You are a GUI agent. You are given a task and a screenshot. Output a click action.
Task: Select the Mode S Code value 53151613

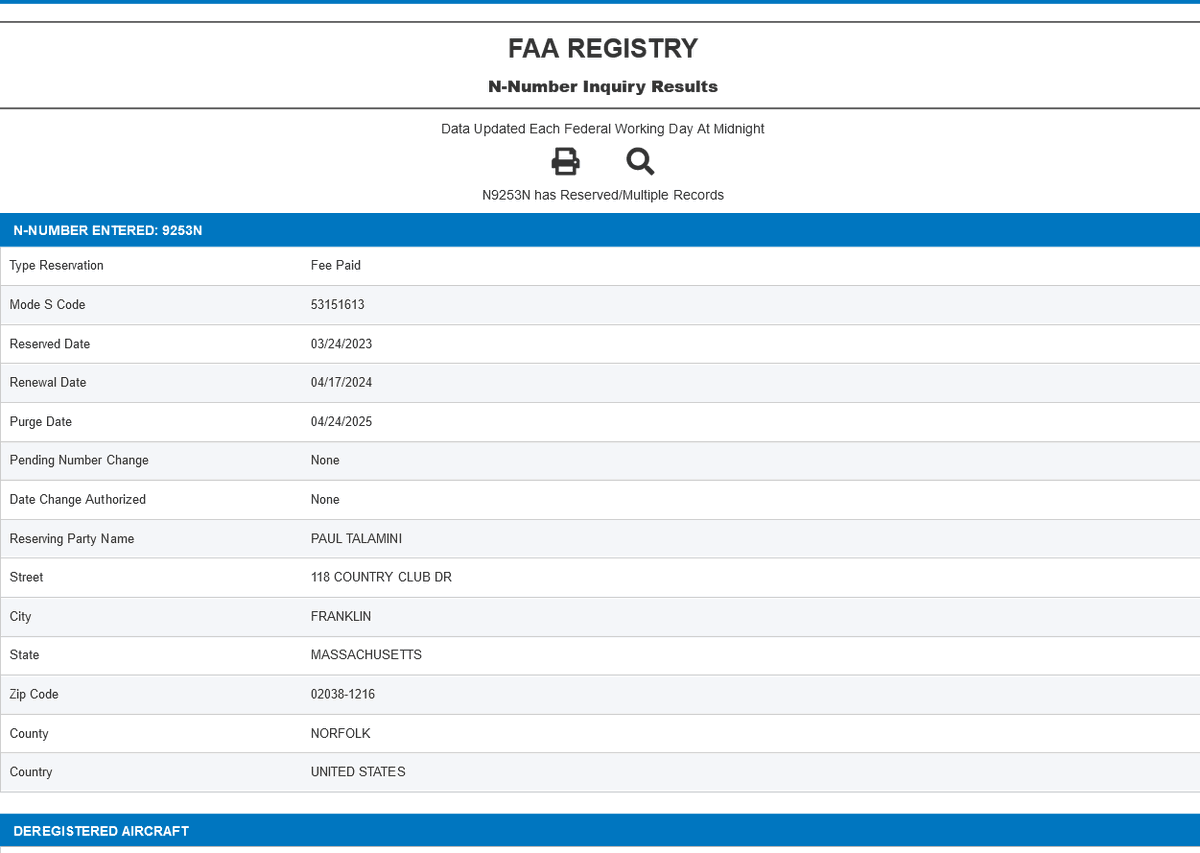338,305
